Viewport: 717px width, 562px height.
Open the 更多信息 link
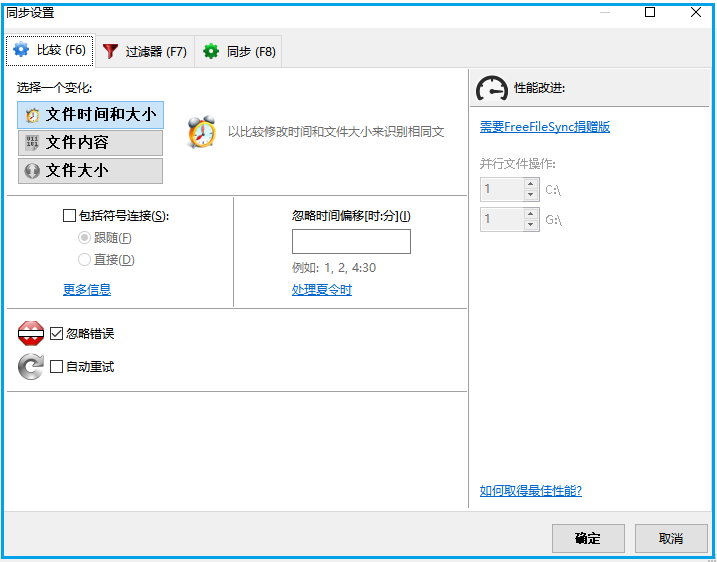click(87, 289)
